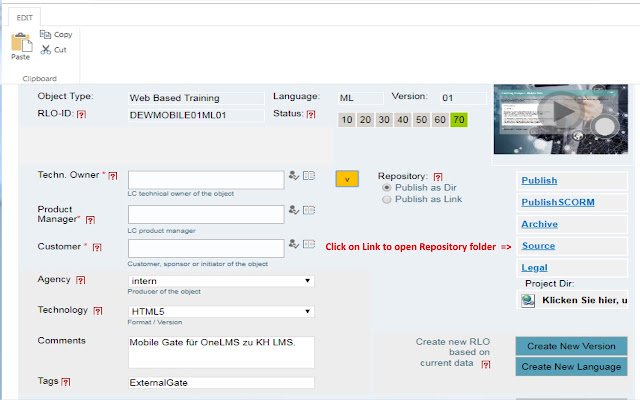Click the Paste clipboard icon
Screen dimensions: 640x400
pos(21,42)
